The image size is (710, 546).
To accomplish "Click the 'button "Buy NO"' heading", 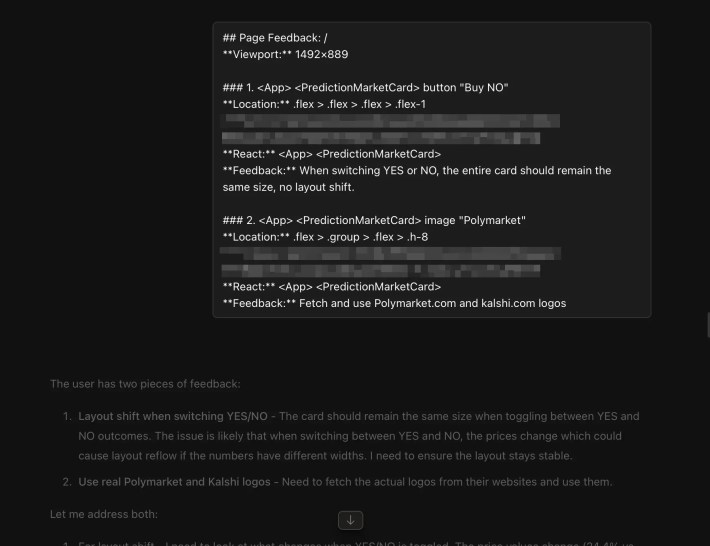I will point(365,88).
